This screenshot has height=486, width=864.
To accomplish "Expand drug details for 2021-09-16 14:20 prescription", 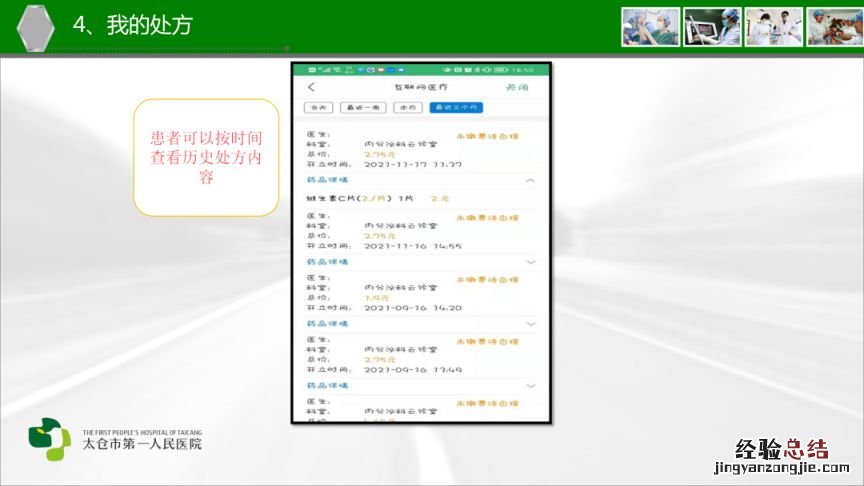I will [x=530, y=324].
